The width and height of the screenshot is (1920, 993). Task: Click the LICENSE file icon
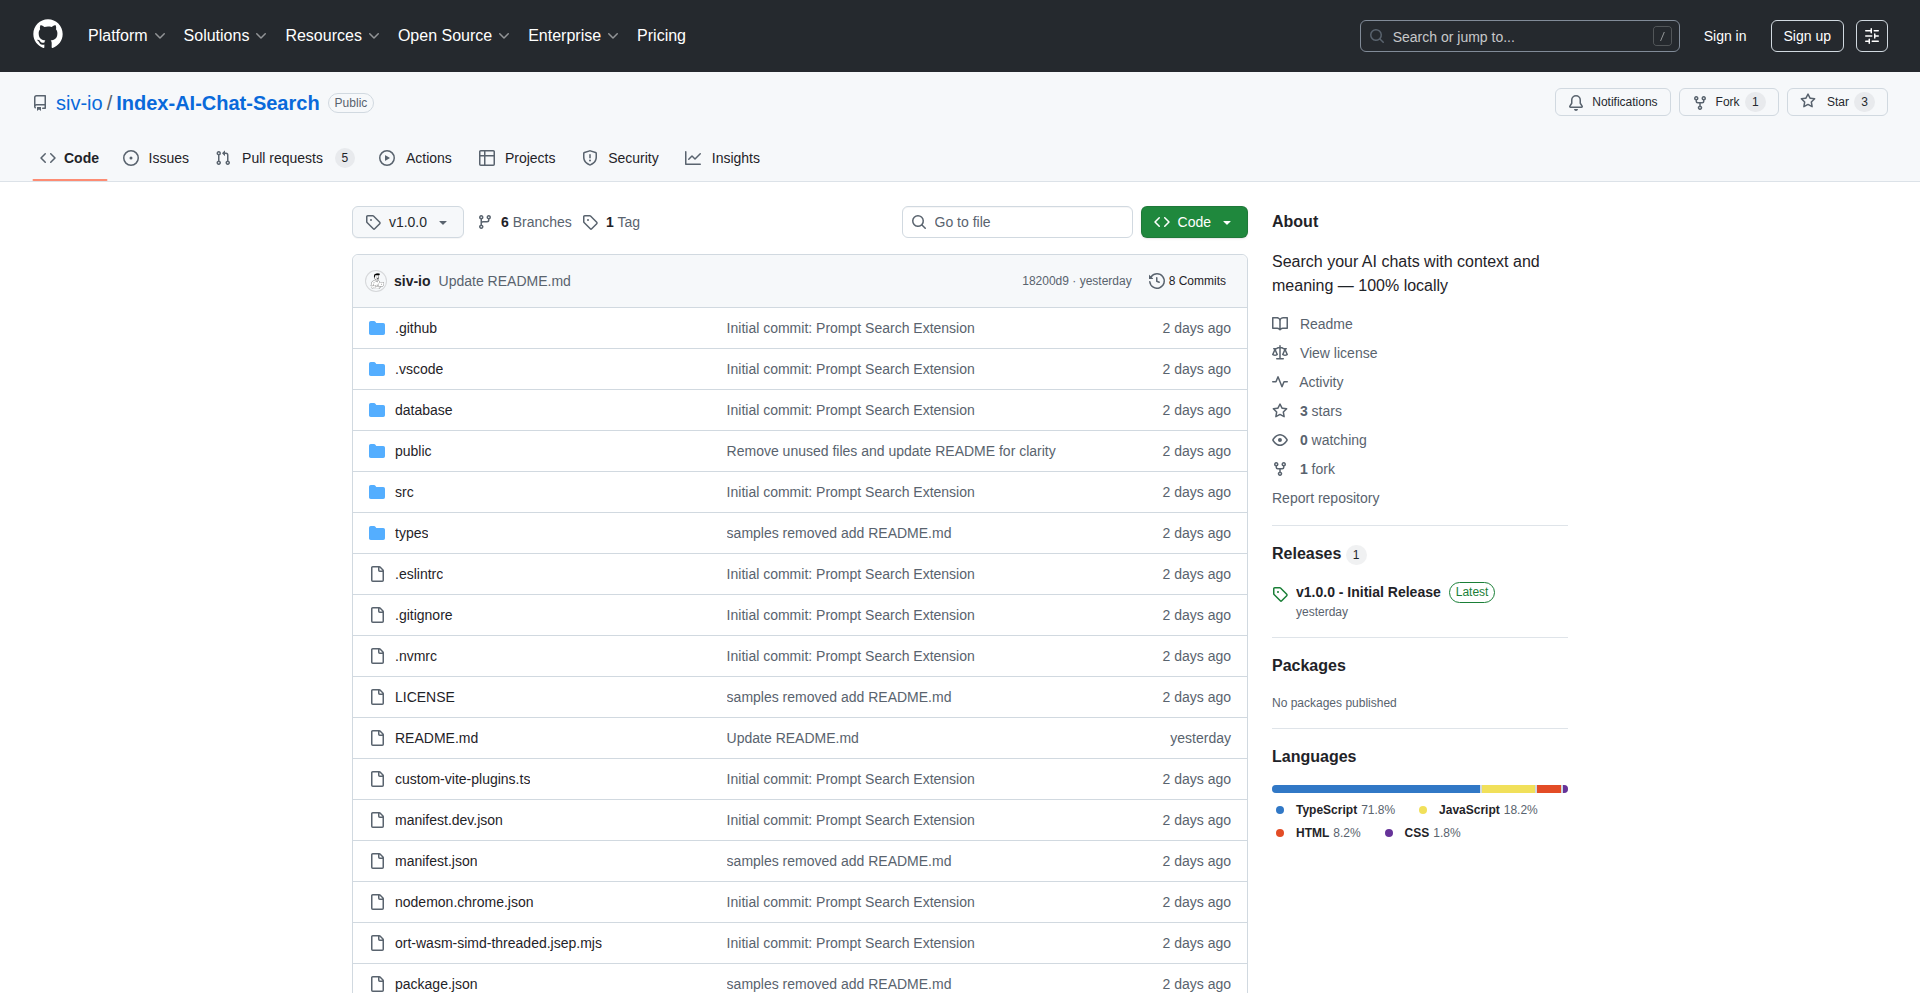click(377, 697)
